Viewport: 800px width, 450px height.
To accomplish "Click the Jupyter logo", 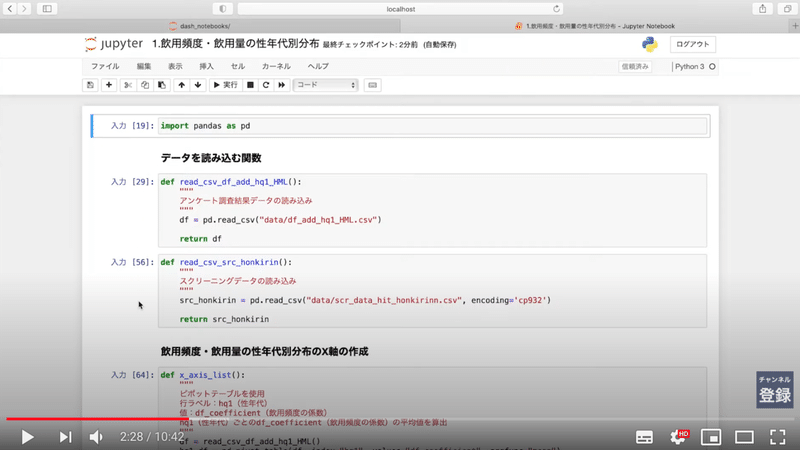I will pyautogui.click(x=114, y=44).
